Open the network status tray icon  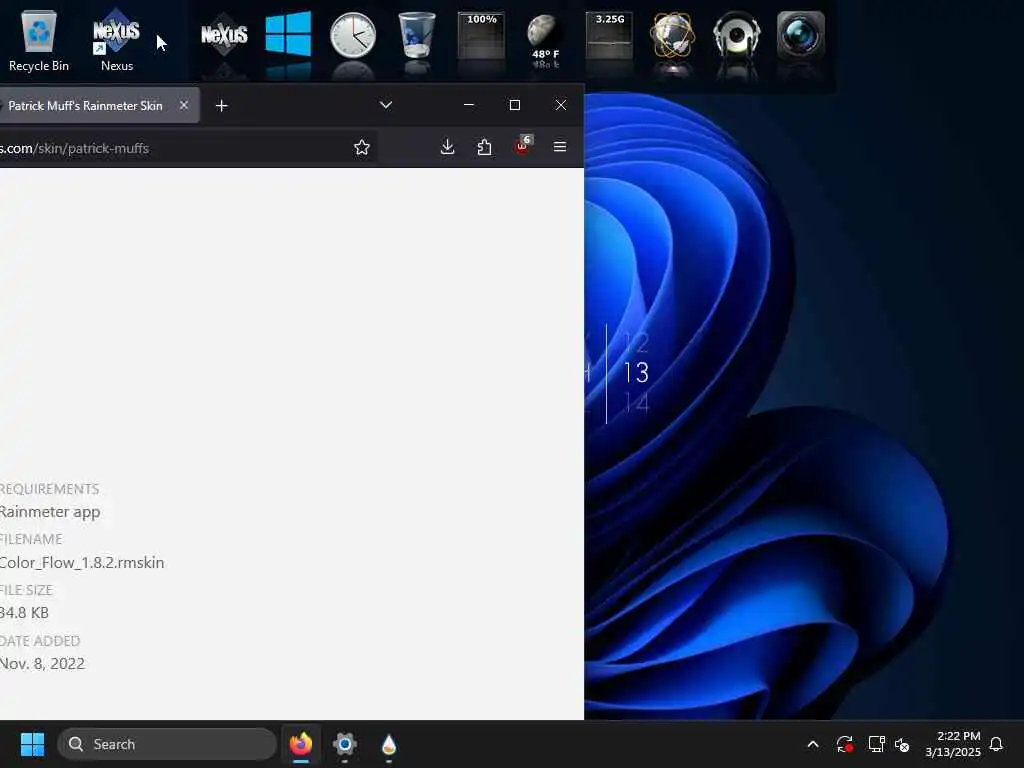(x=876, y=744)
